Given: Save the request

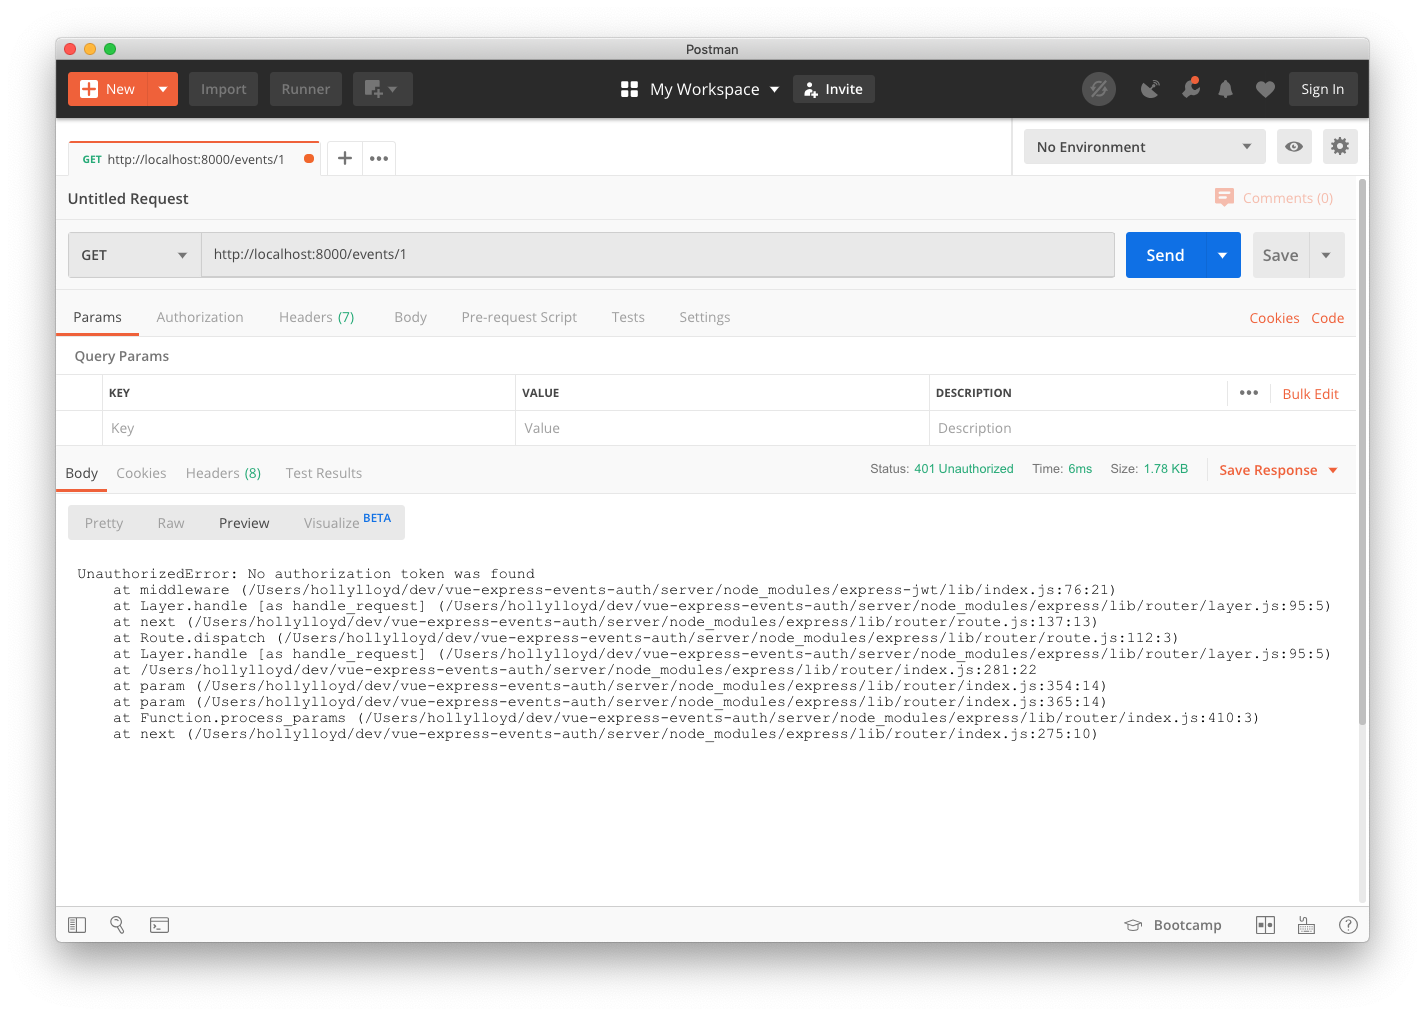Looking at the screenshot, I should coord(1280,255).
